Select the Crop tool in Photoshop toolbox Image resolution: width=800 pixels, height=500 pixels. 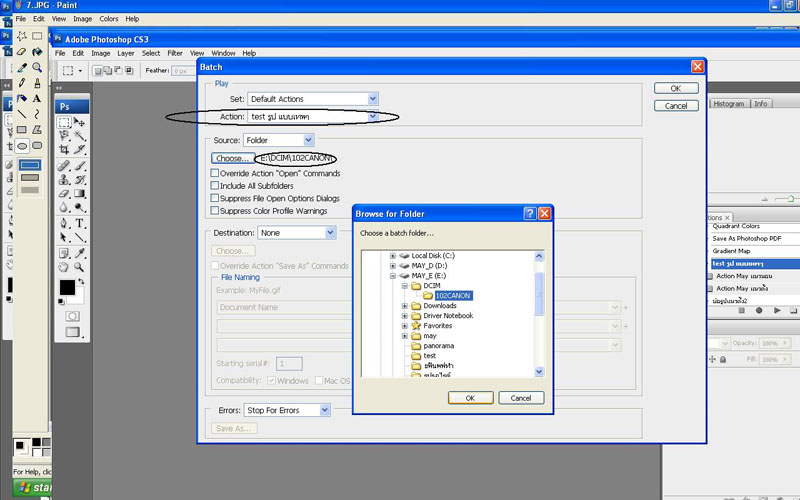[64, 149]
